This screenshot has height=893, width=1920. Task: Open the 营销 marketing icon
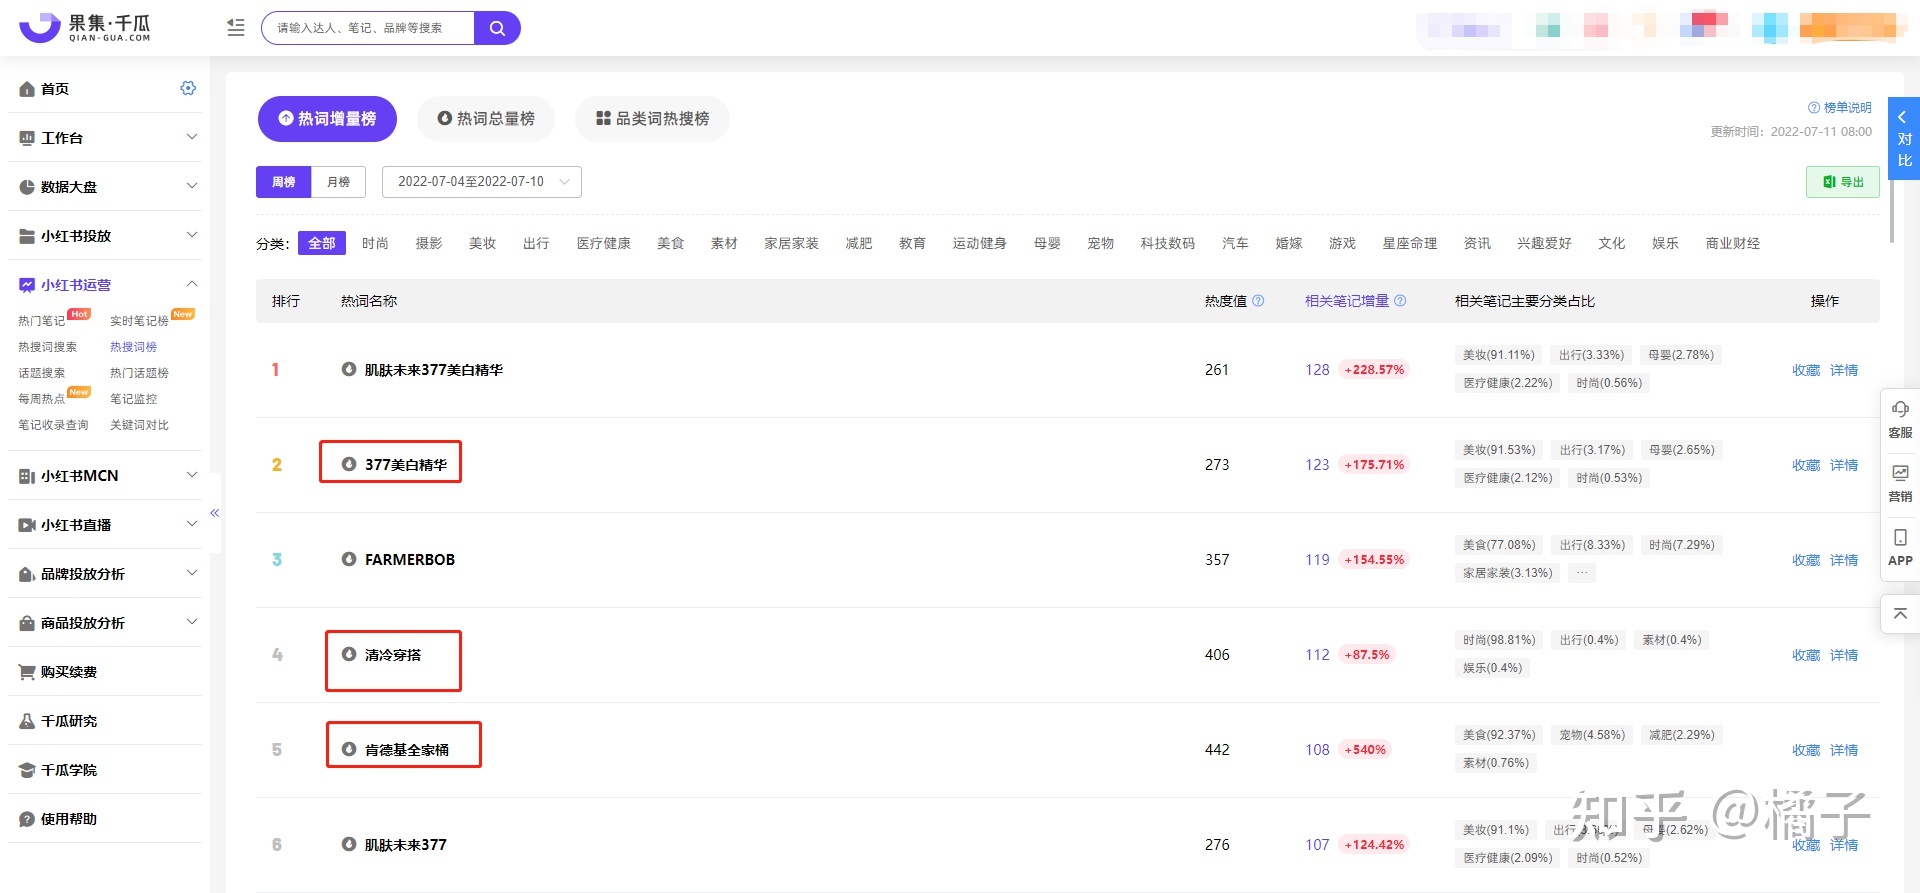pyautogui.click(x=1900, y=482)
